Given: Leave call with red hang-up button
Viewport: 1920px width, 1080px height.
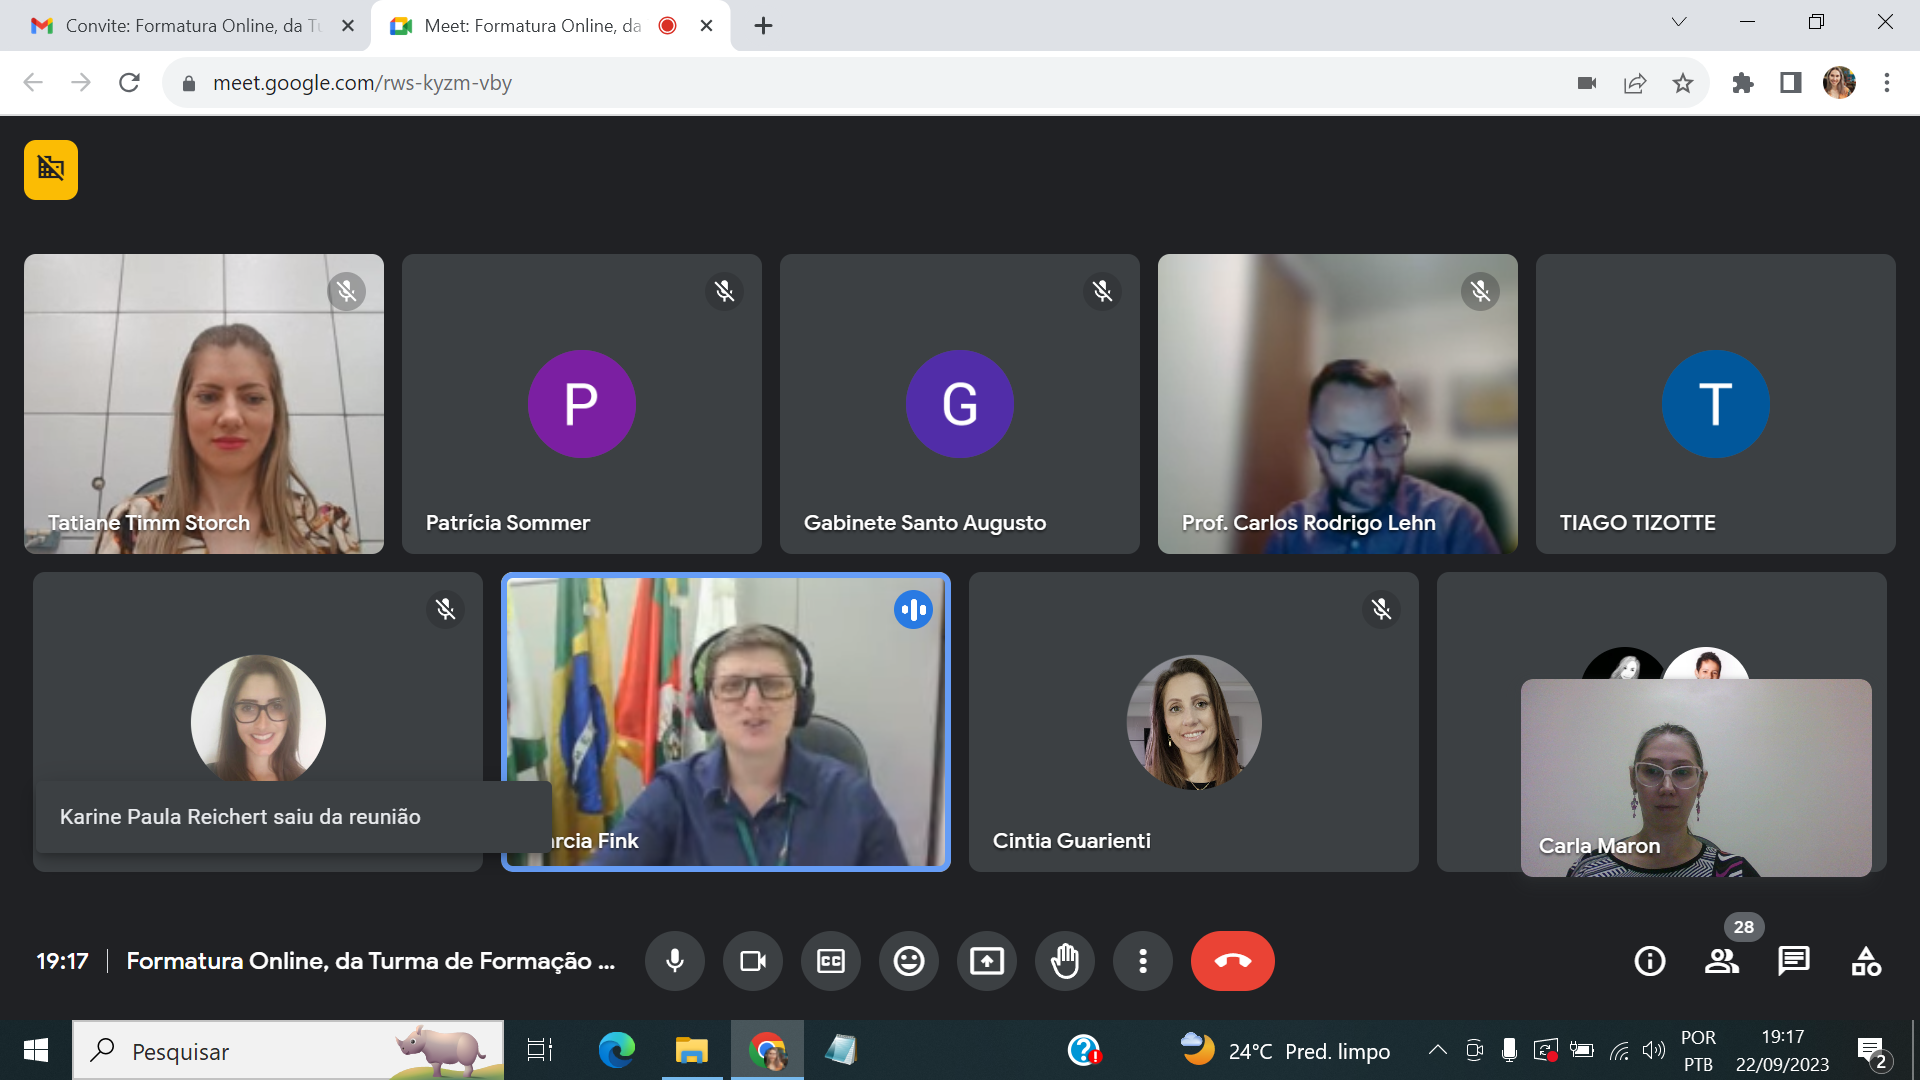Looking at the screenshot, I should pyautogui.click(x=1232, y=961).
